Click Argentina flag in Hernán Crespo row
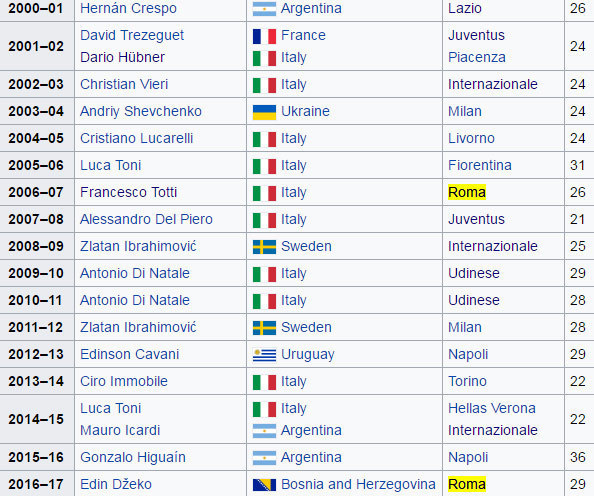The height and width of the screenshot is (496, 594). pyautogui.click(x=264, y=9)
